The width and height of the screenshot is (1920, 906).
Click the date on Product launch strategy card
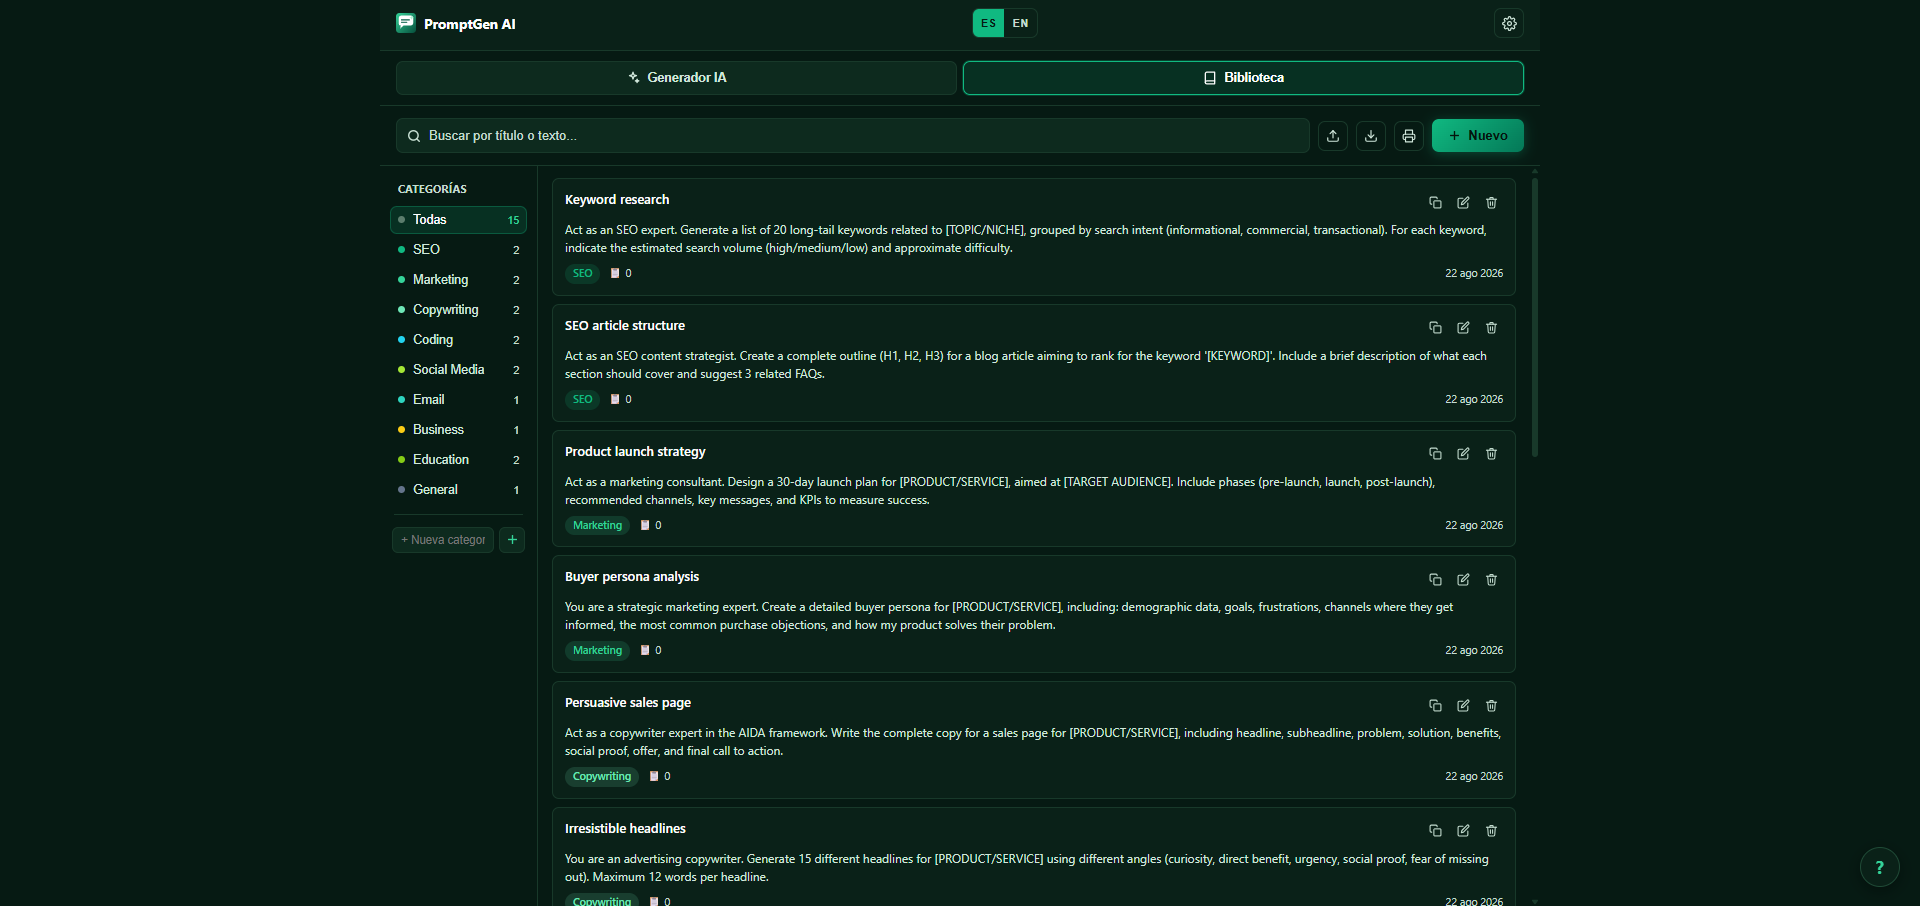click(1474, 526)
